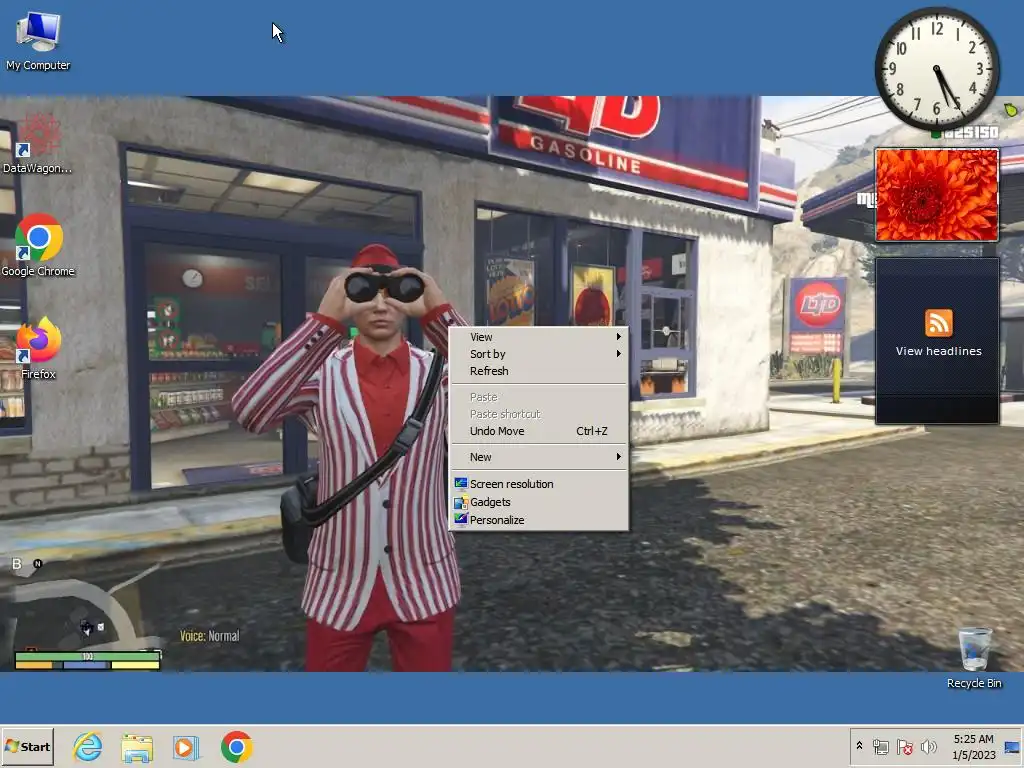Expand the Sort by submenu
The image size is (1024, 768).
(x=540, y=354)
